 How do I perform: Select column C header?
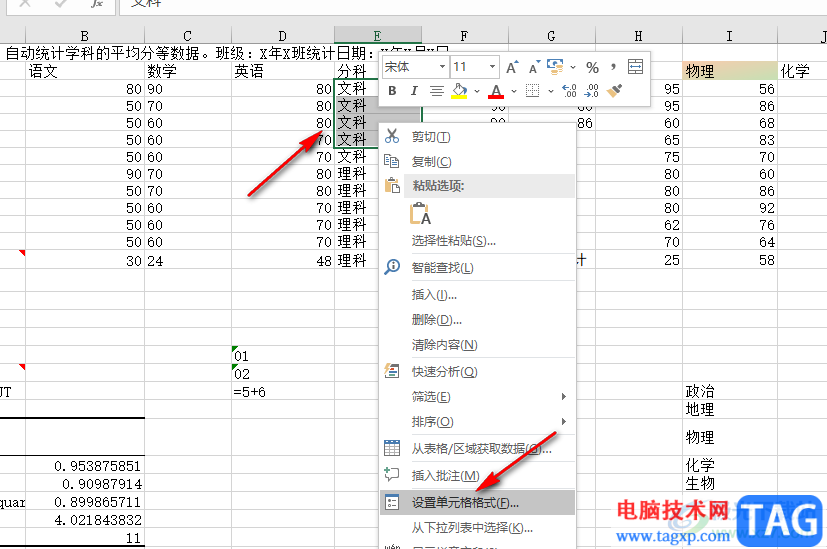coord(187,36)
